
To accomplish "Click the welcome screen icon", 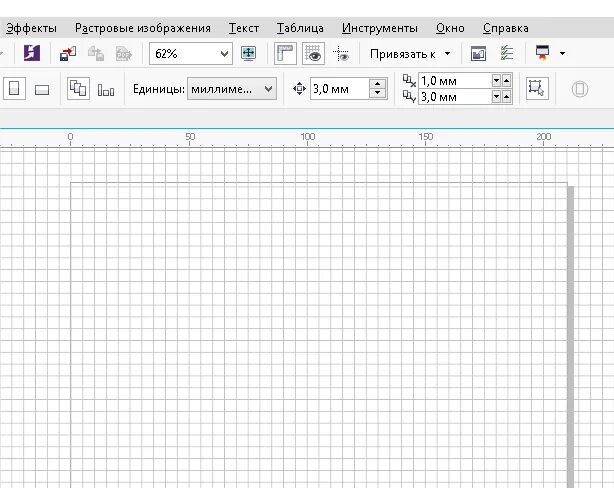I will (479, 54).
